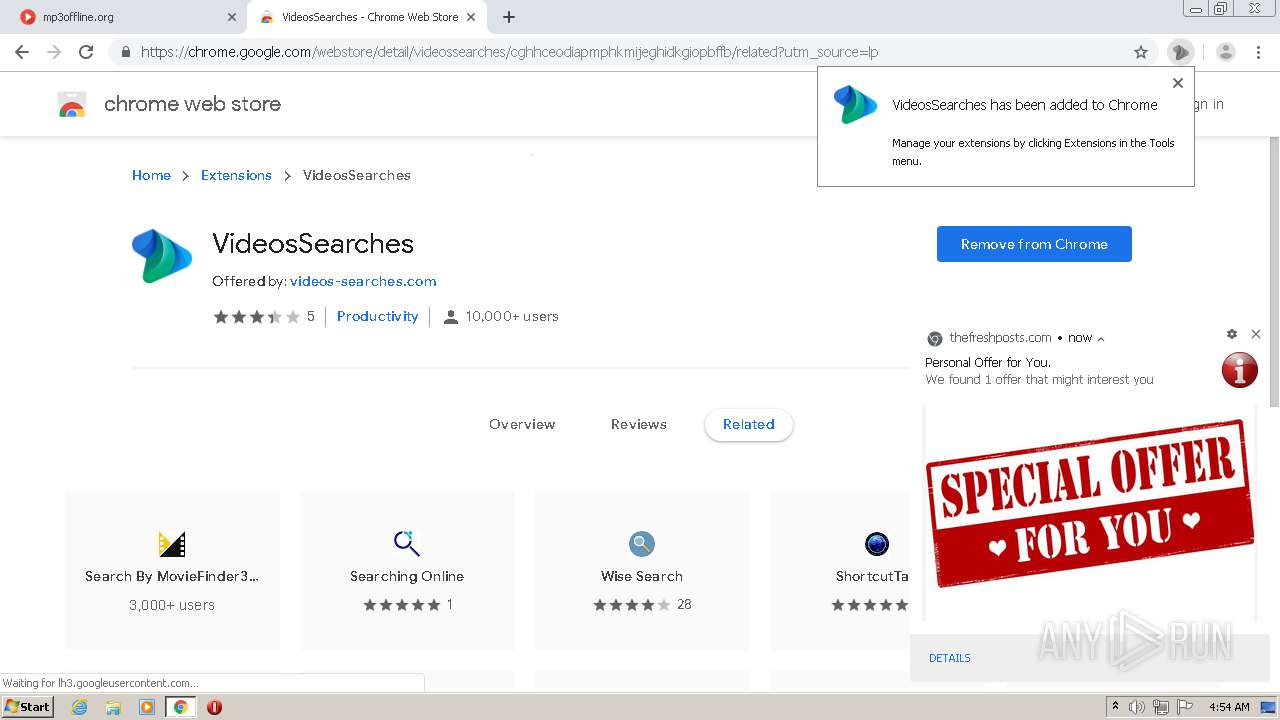Screen dimensions: 1280x720
Task: Switch to the Overview tab
Action: [x=522, y=424]
